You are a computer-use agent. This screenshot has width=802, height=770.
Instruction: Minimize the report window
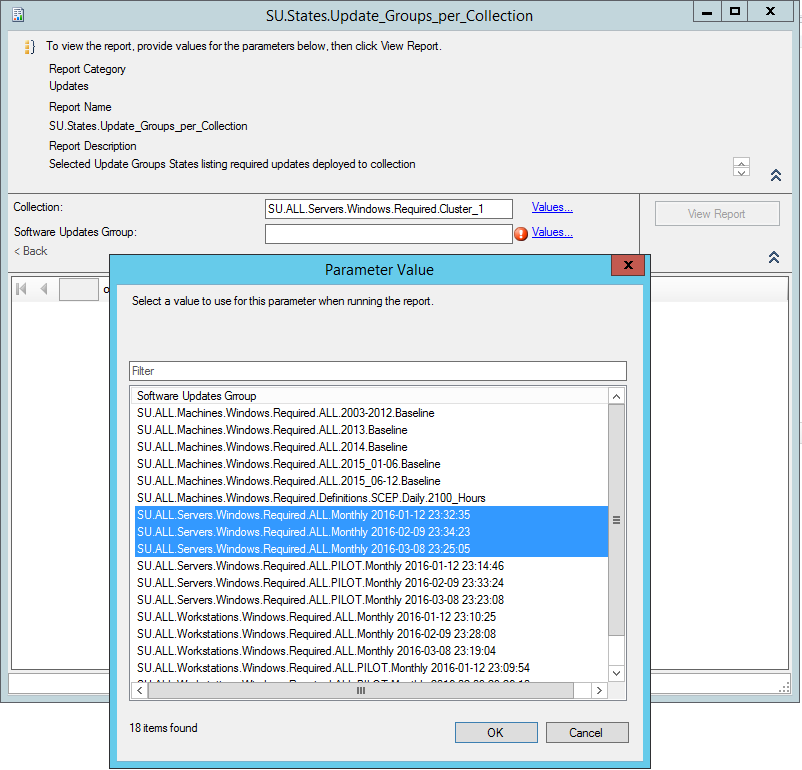pyautogui.click(x=707, y=11)
